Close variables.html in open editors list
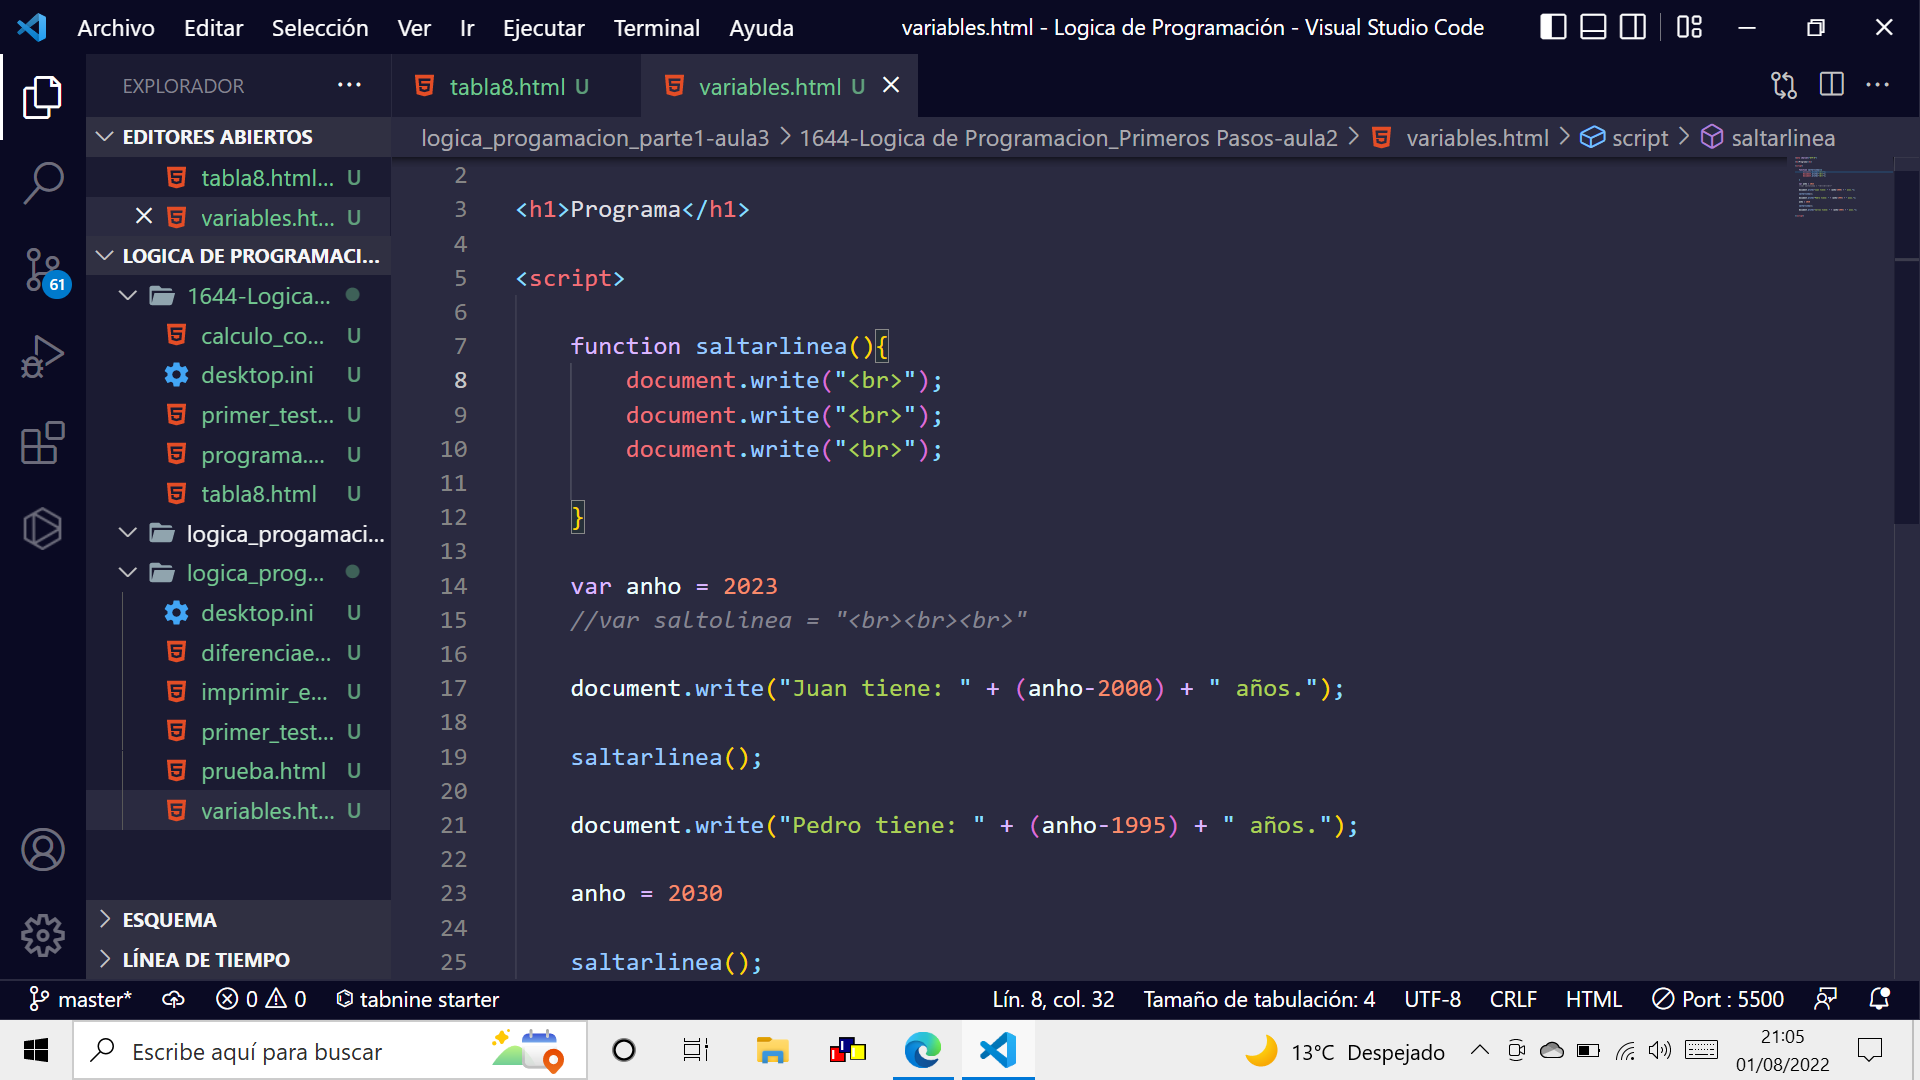 pyautogui.click(x=144, y=216)
